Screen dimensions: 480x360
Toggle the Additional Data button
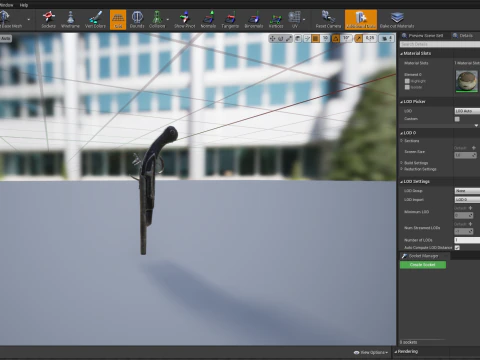(361, 20)
